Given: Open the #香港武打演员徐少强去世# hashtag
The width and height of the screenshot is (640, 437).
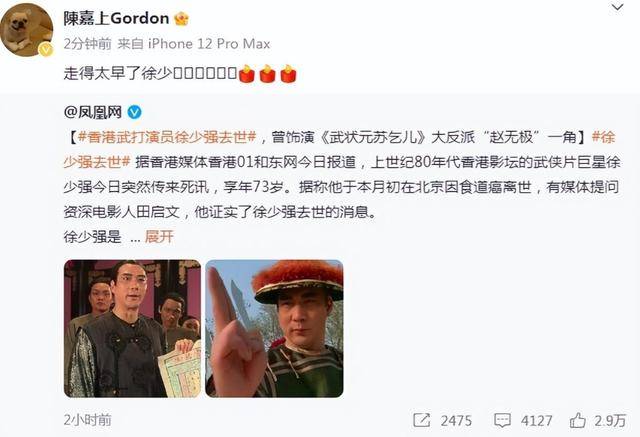Looking at the screenshot, I should (x=167, y=138).
